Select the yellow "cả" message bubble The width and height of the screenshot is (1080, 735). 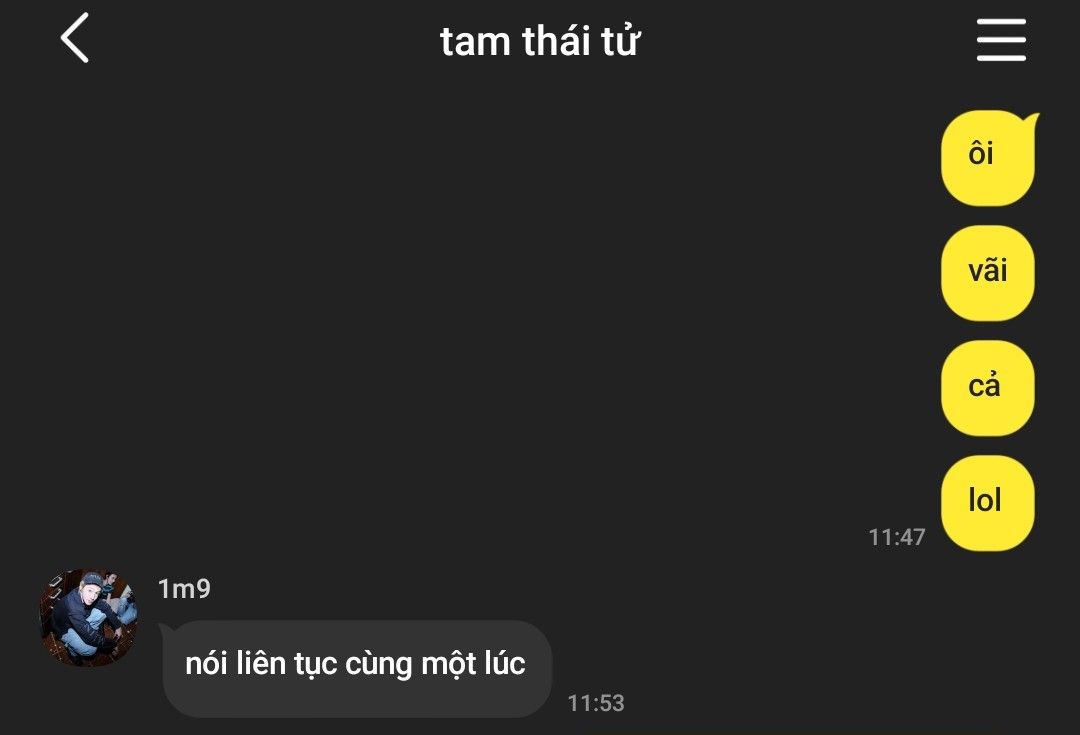(988, 388)
